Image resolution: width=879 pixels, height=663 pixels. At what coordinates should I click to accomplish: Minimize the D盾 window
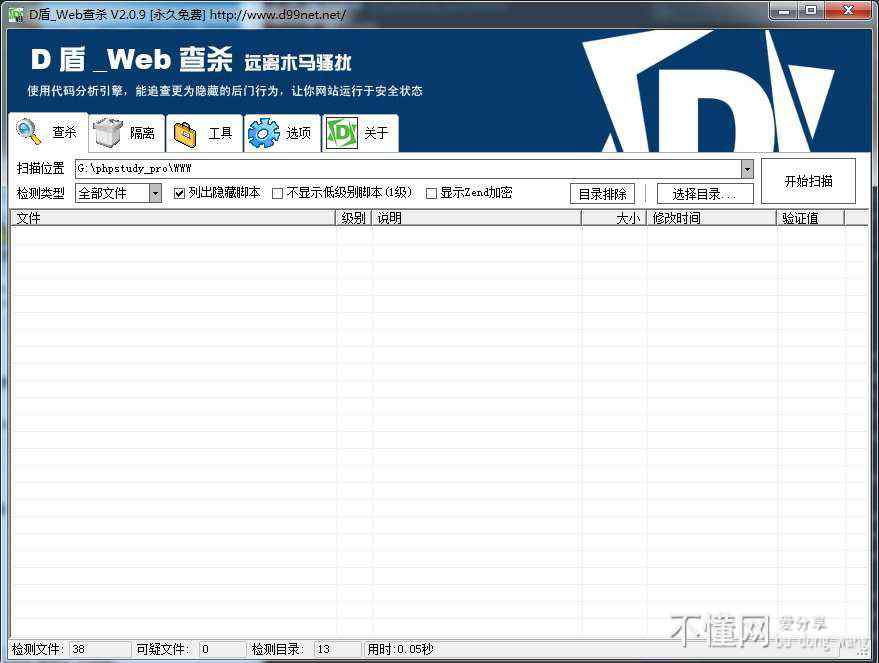point(784,11)
